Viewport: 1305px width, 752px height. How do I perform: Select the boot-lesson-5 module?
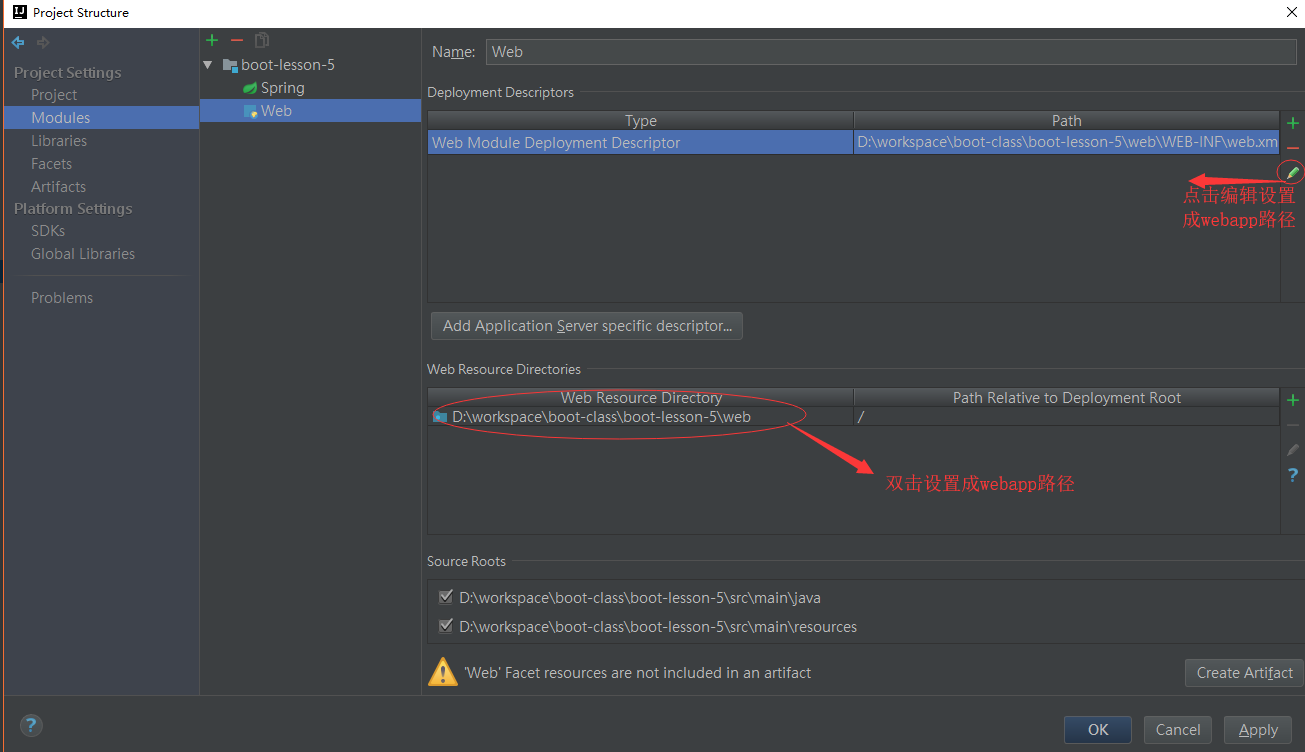coord(288,65)
